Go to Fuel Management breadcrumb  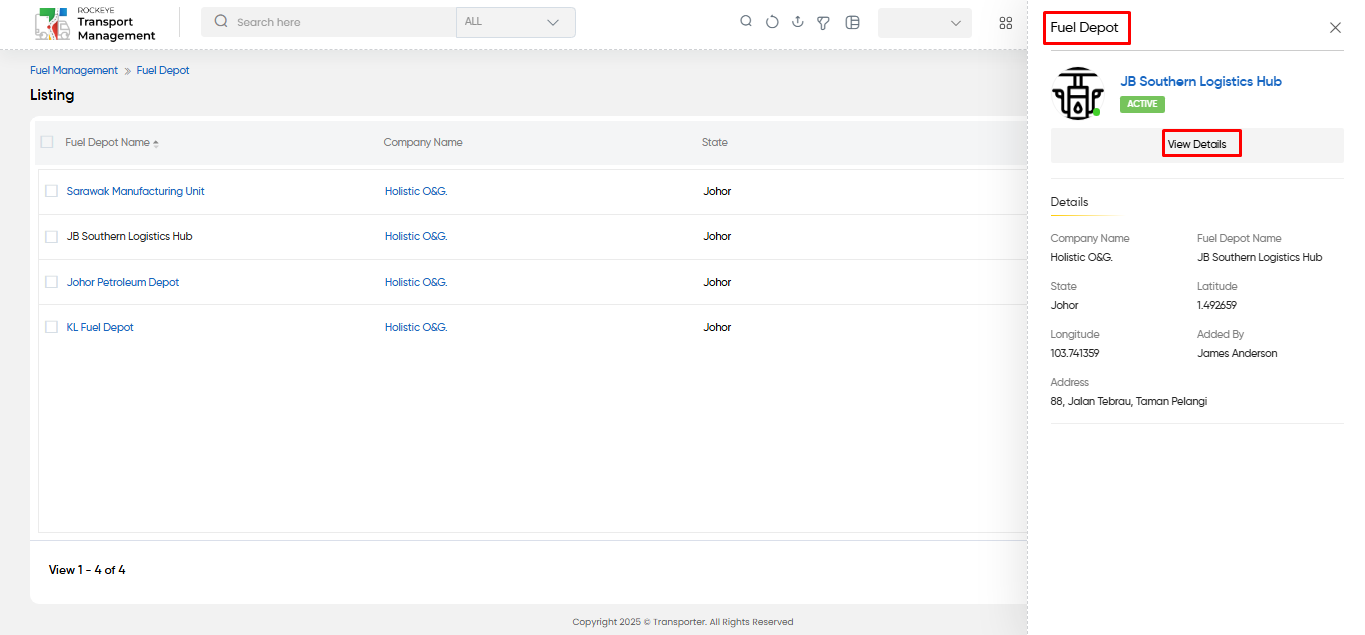[74, 71]
